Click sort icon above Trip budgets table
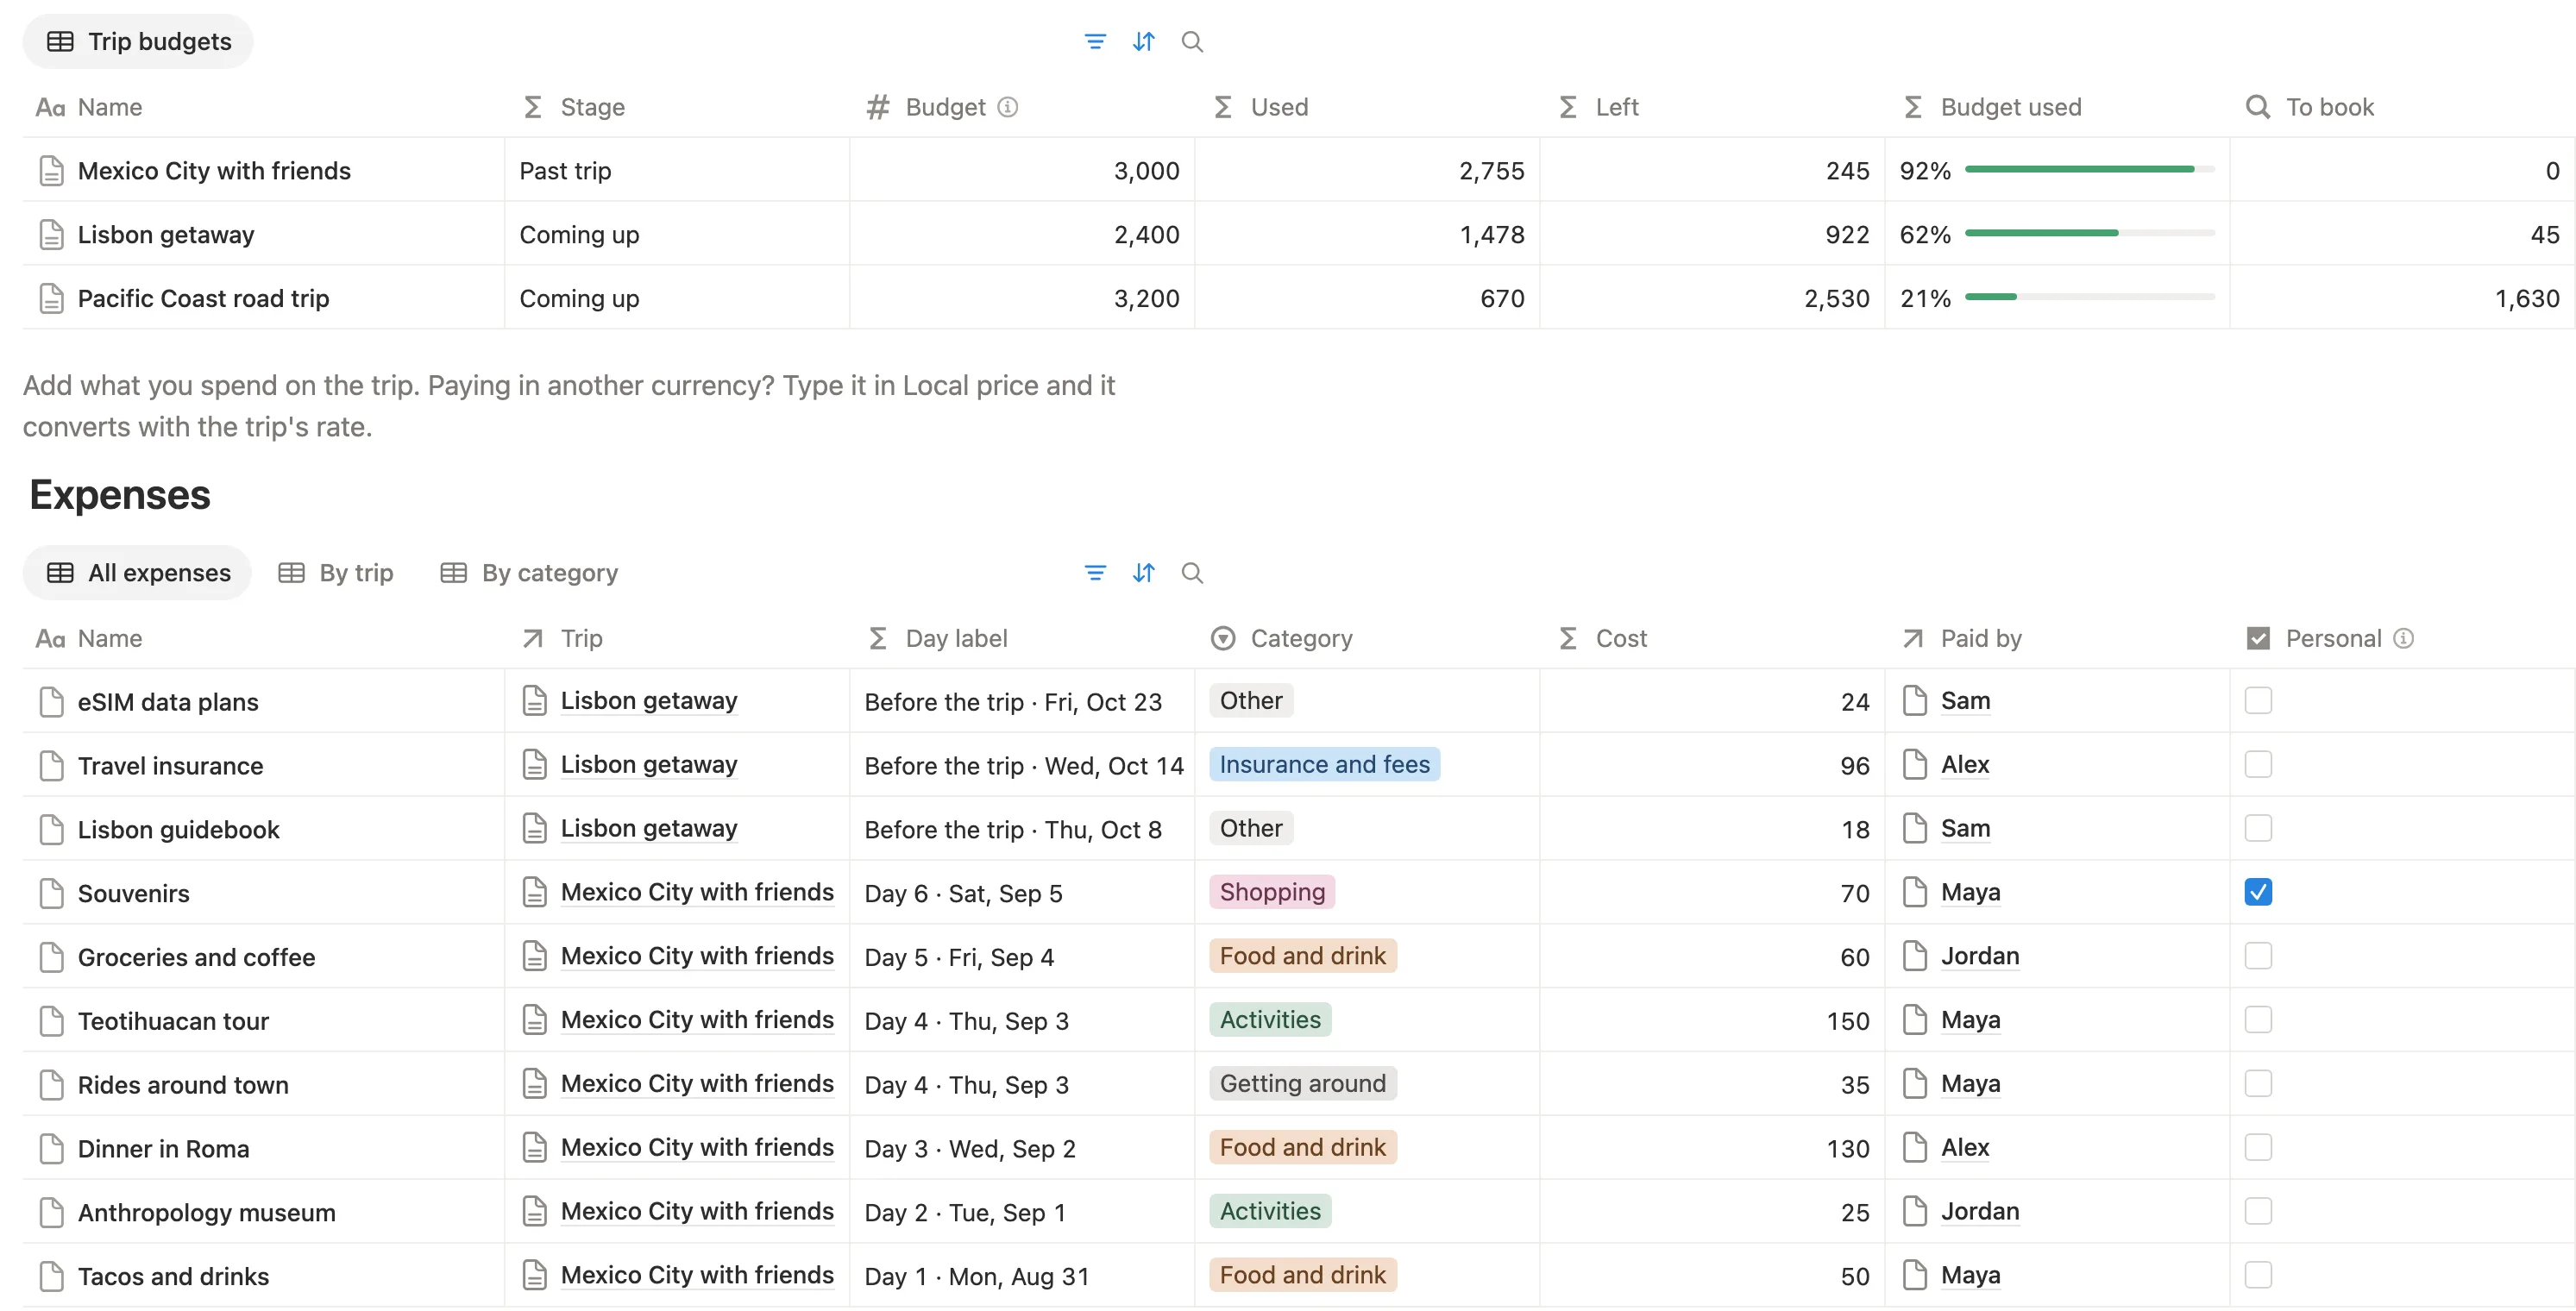 pyautogui.click(x=1143, y=42)
